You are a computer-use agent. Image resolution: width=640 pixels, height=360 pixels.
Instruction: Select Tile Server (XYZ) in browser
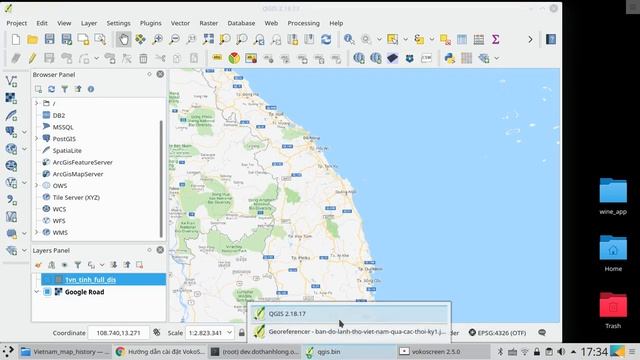76,198
